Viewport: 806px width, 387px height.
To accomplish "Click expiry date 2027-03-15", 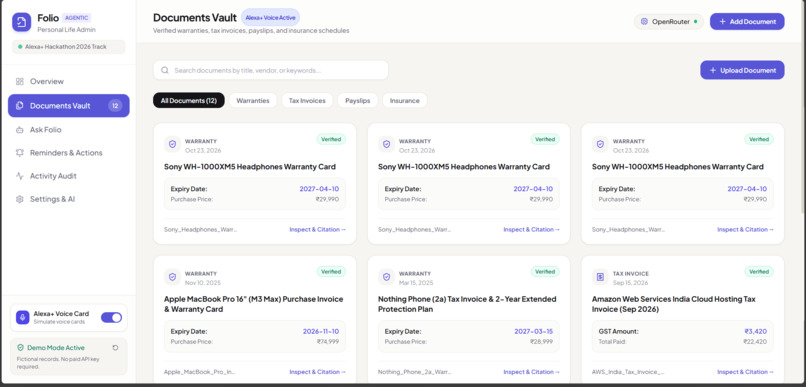I will point(534,331).
